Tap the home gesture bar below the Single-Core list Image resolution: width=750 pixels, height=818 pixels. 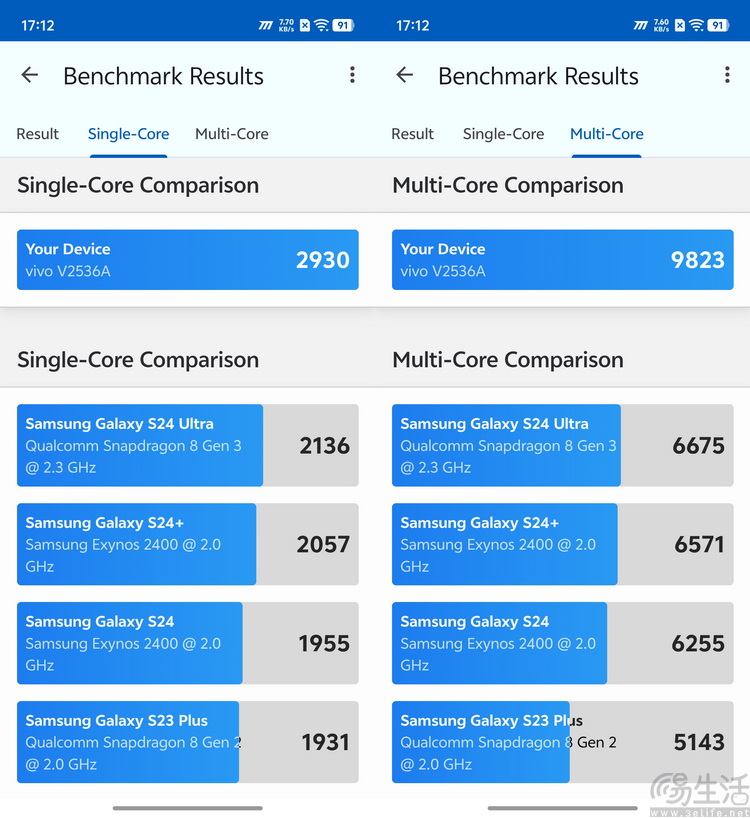187,807
